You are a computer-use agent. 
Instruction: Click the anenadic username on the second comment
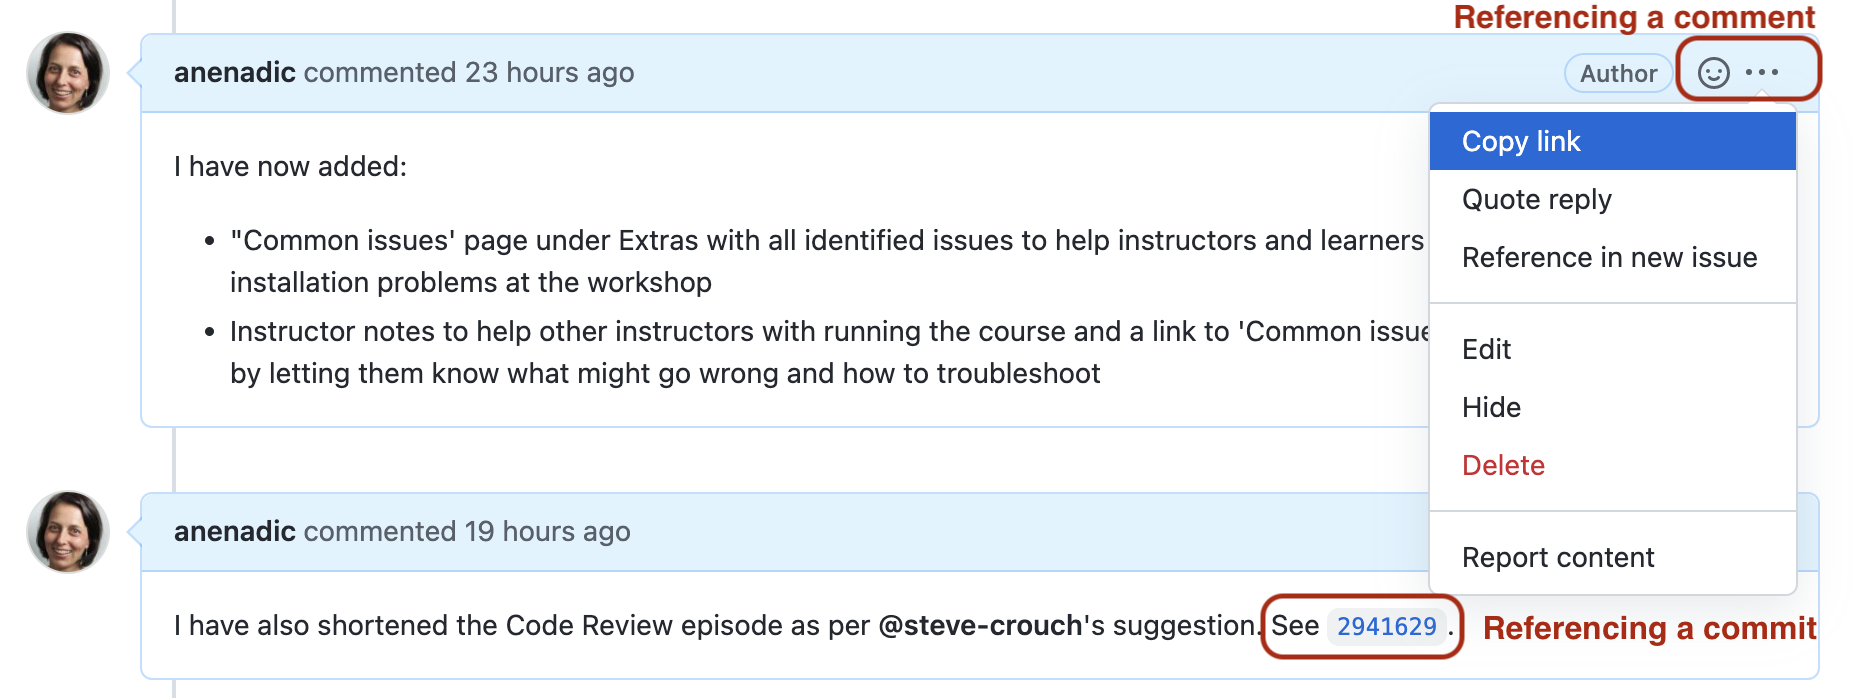click(x=234, y=531)
